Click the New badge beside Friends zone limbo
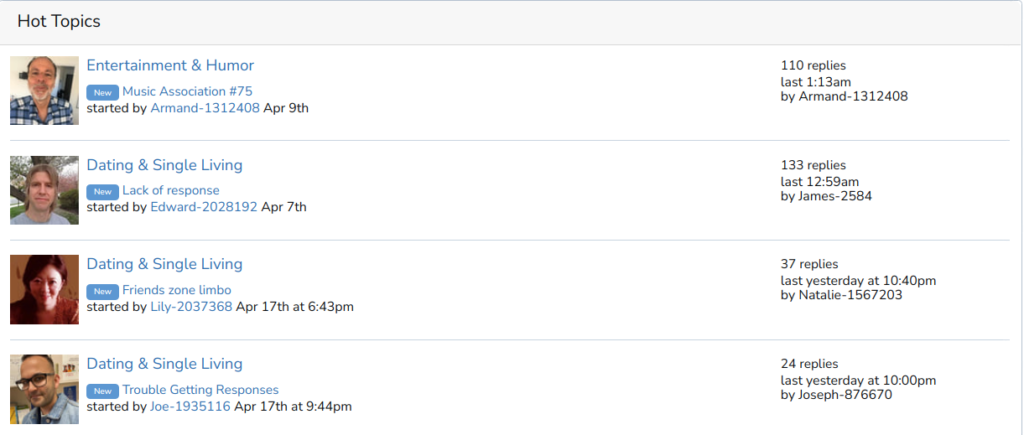The image size is (1024, 435). pos(103,291)
